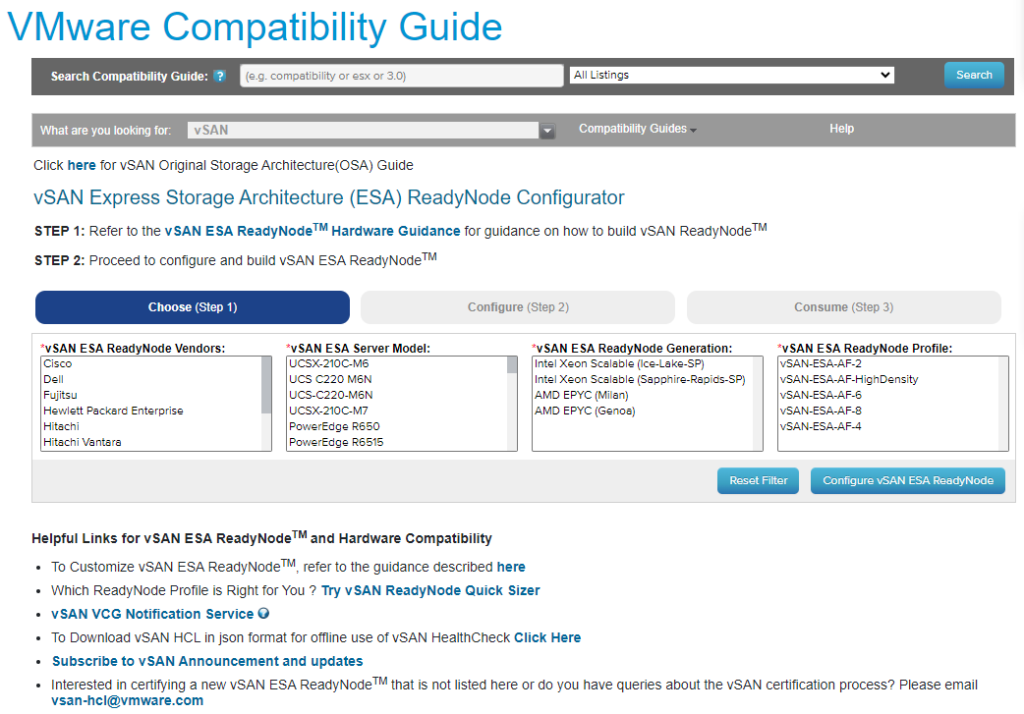Click the search help question mark icon

(220, 76)
